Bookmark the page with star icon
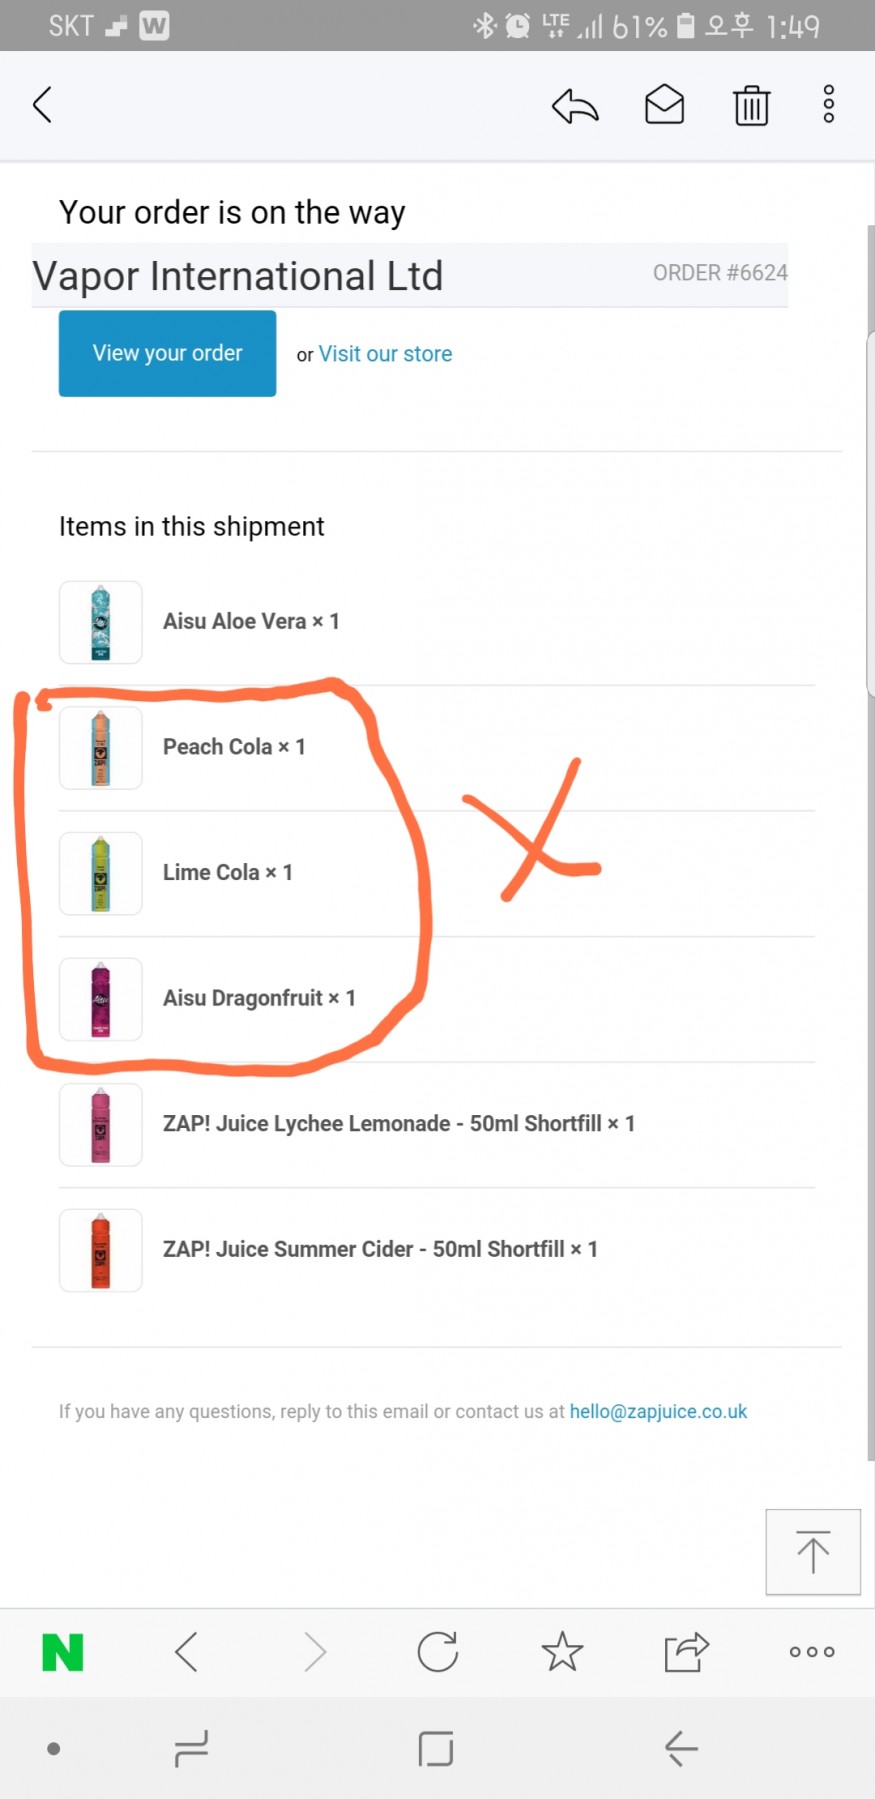The image size is (875, 1799). [x=562, y=1652]
